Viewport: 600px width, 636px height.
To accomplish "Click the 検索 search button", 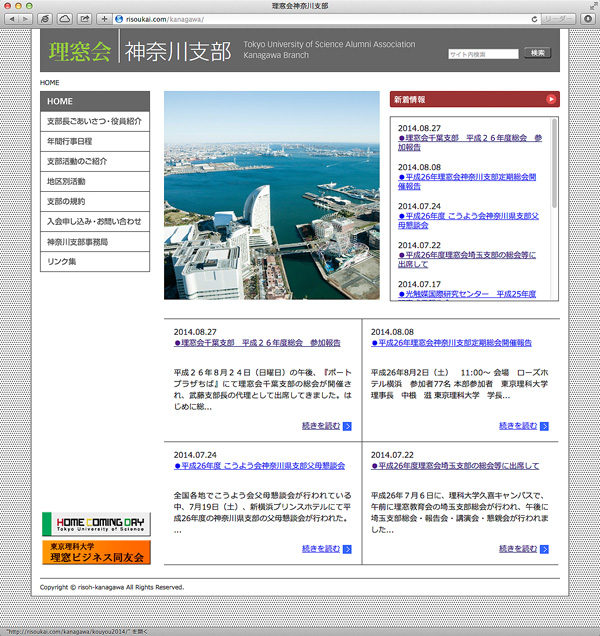I will [x=538, y=53].
